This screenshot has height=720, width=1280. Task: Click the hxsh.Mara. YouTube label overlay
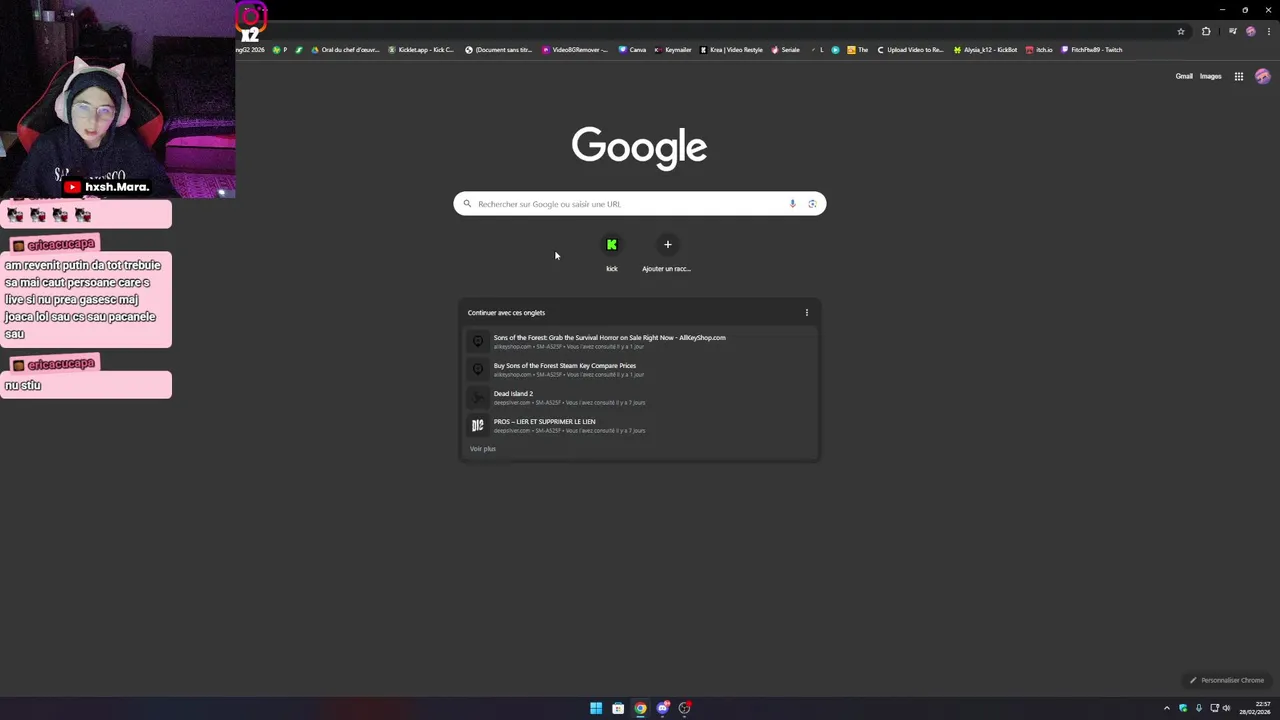click(x=107, y=187)
